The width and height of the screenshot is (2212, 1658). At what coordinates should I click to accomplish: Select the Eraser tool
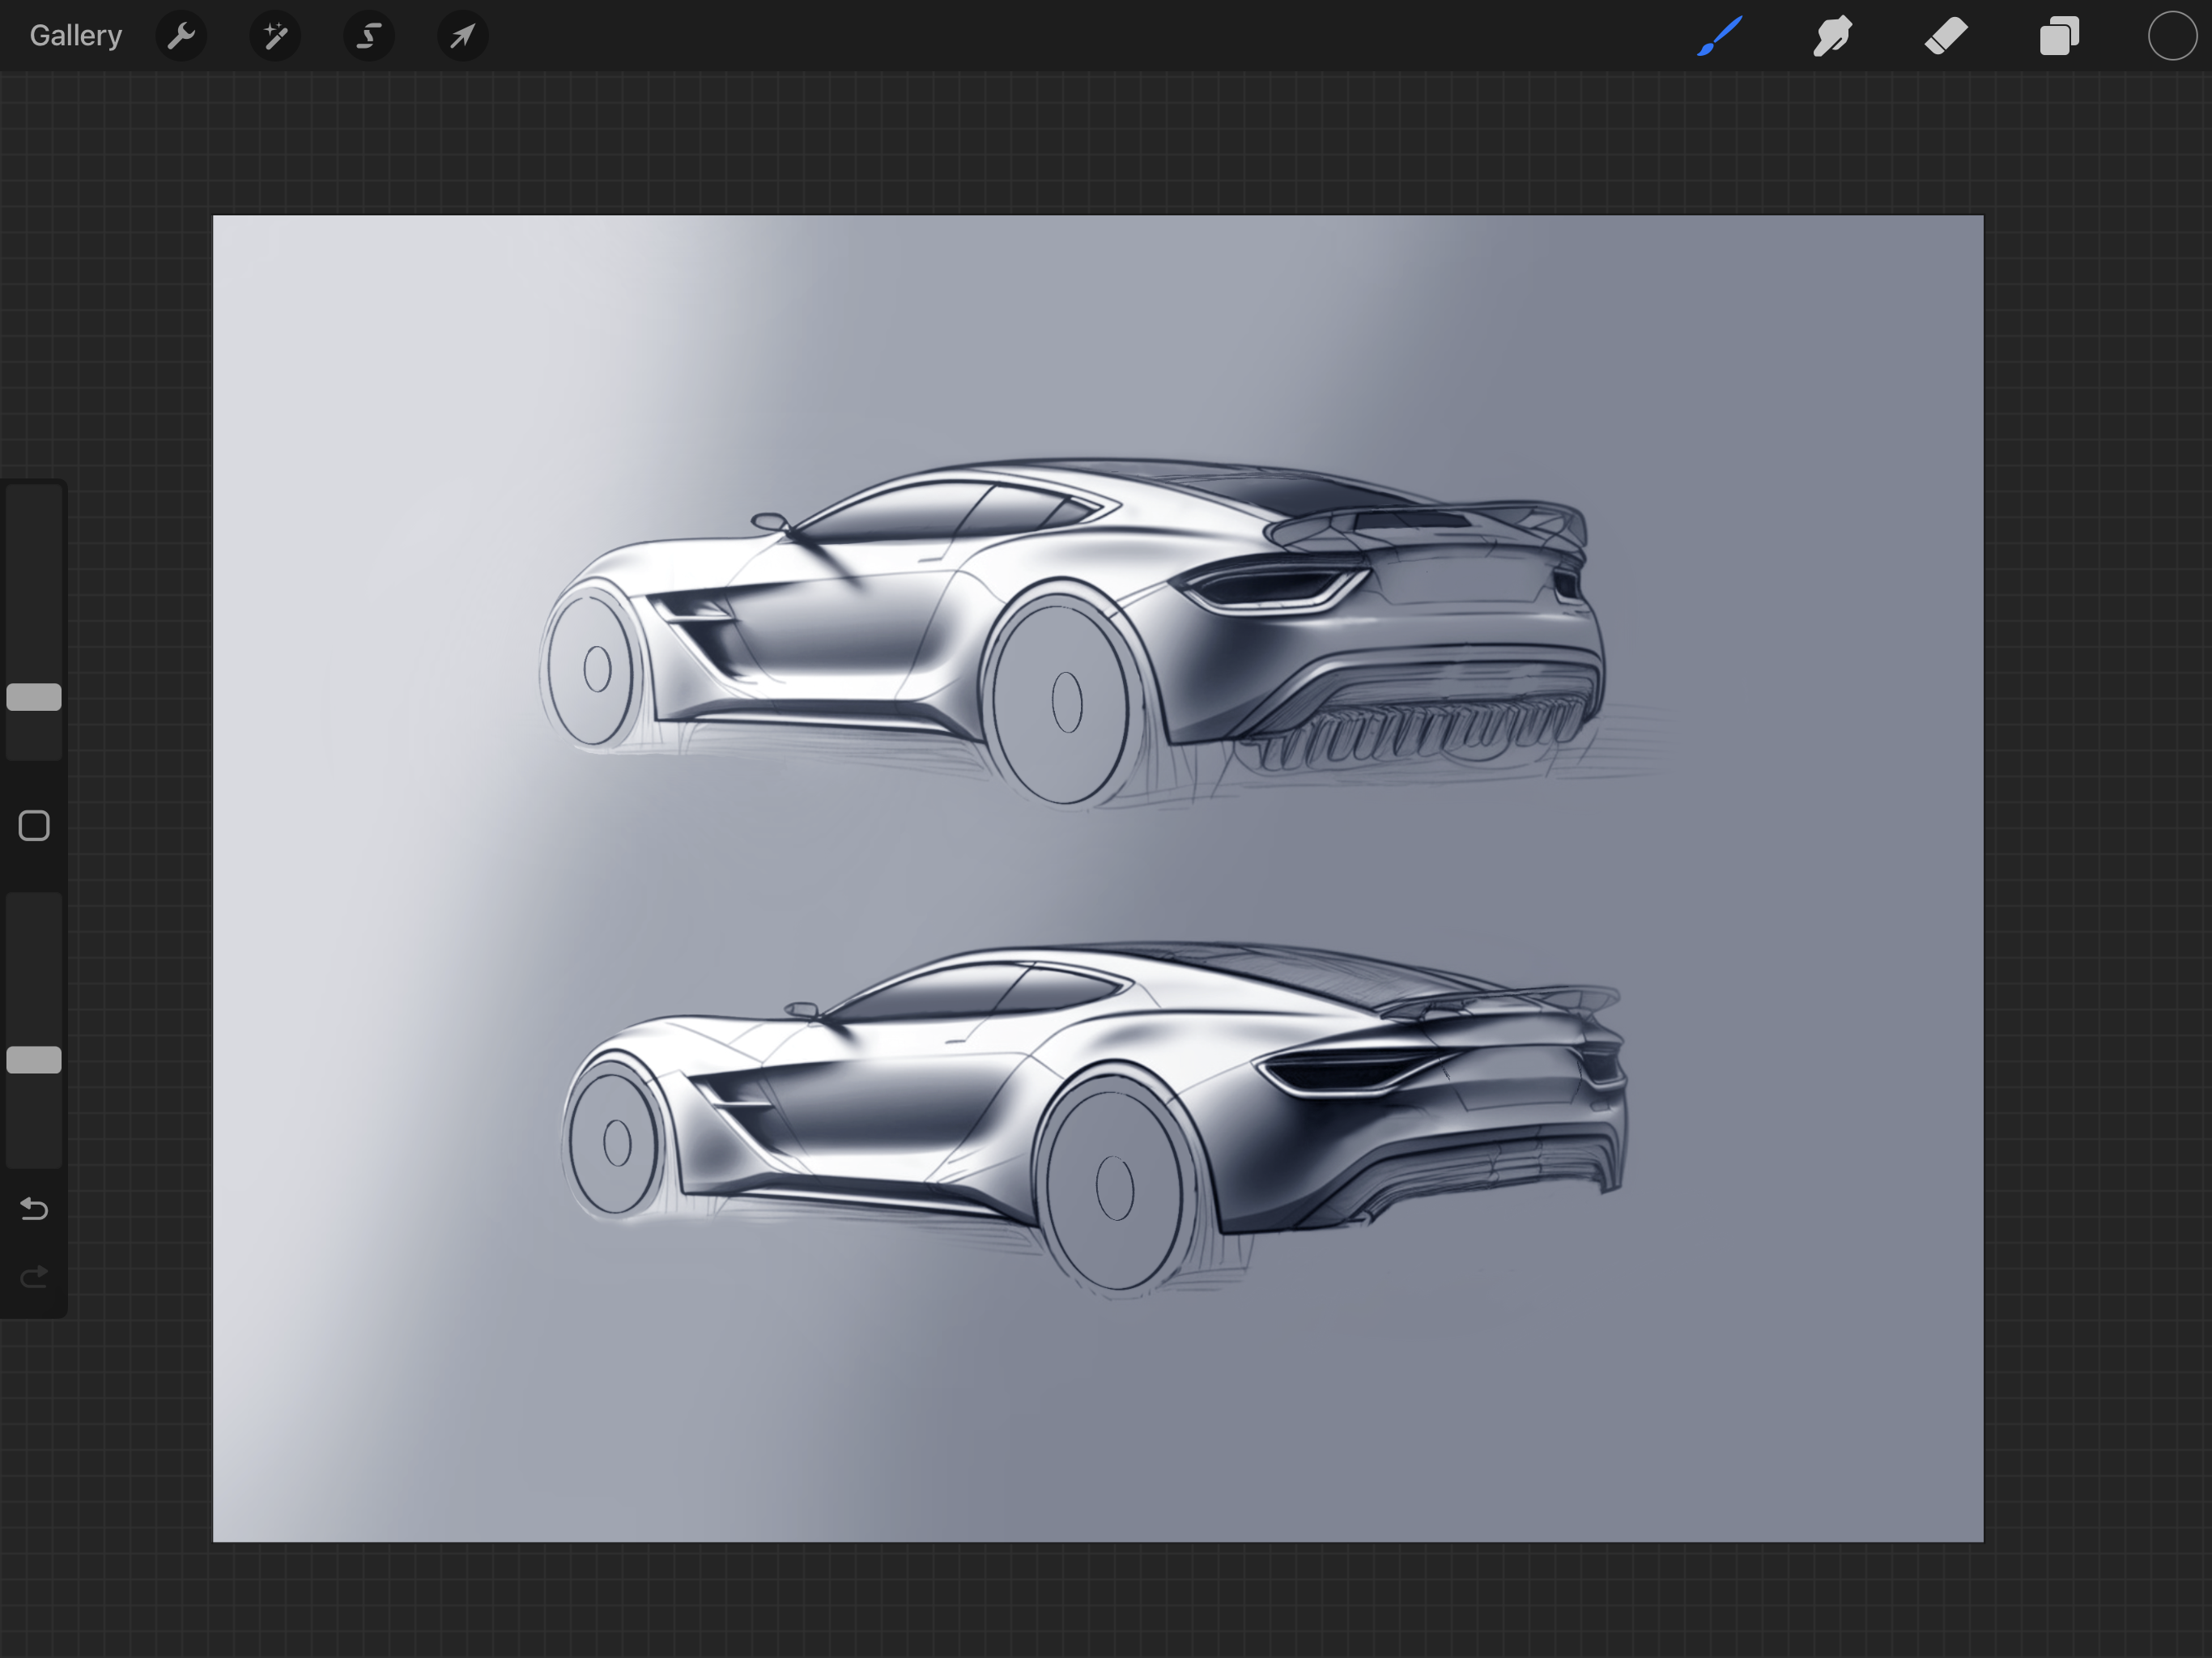[1946, 36]
